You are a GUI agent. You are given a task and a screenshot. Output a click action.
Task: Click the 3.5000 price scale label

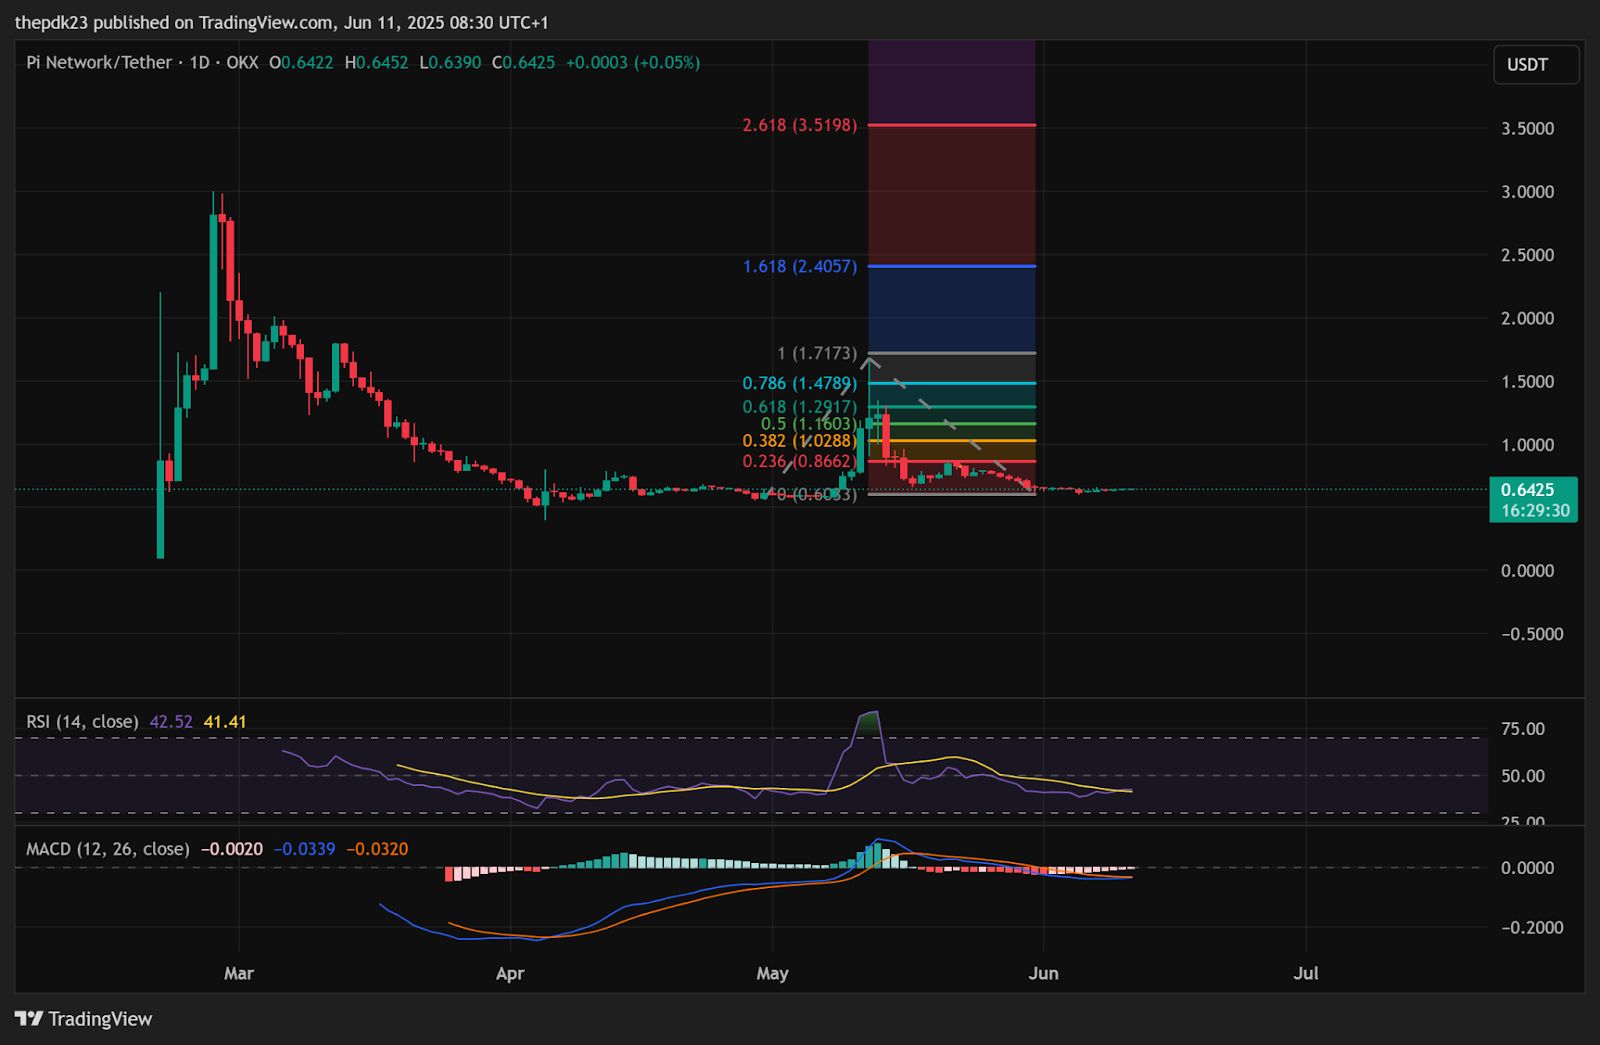(1527, 128)
